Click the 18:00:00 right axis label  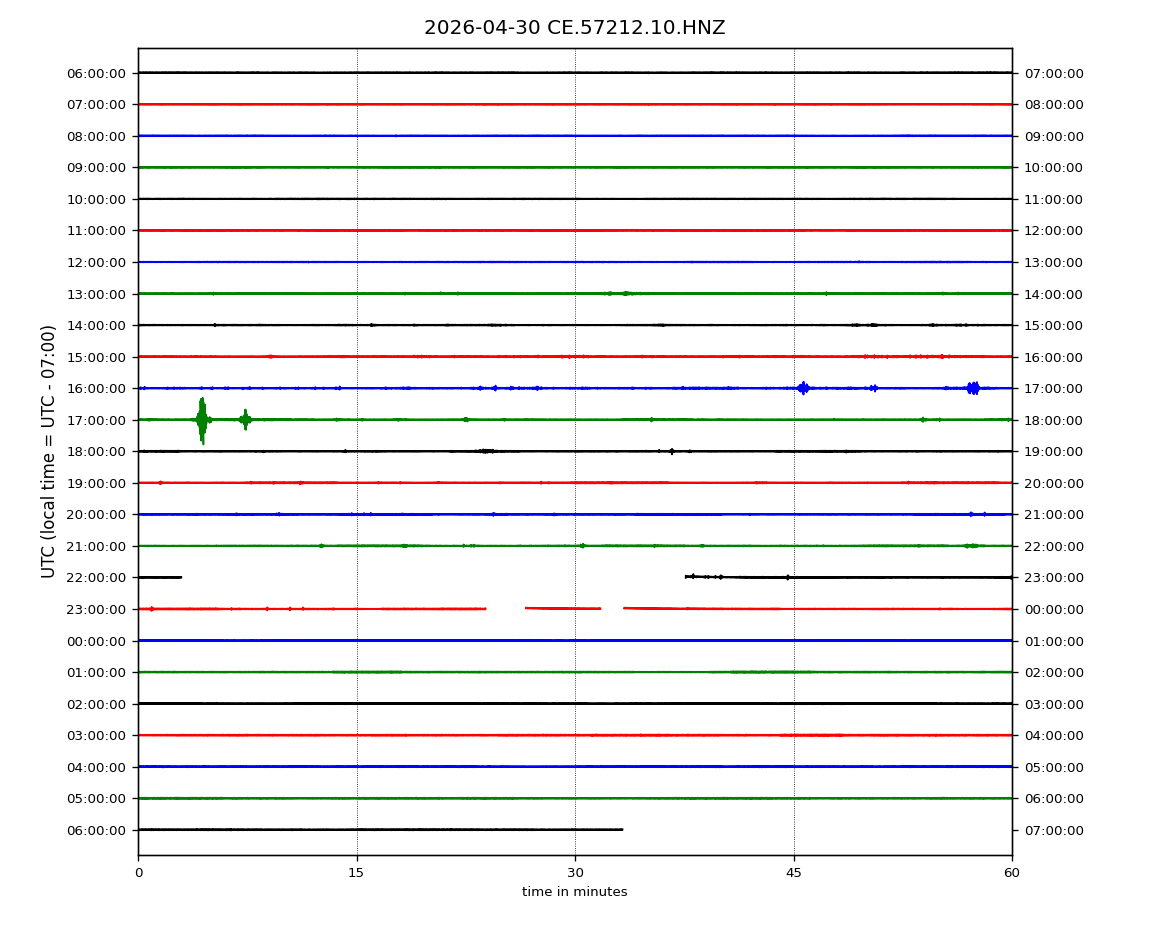(1054, 420)
